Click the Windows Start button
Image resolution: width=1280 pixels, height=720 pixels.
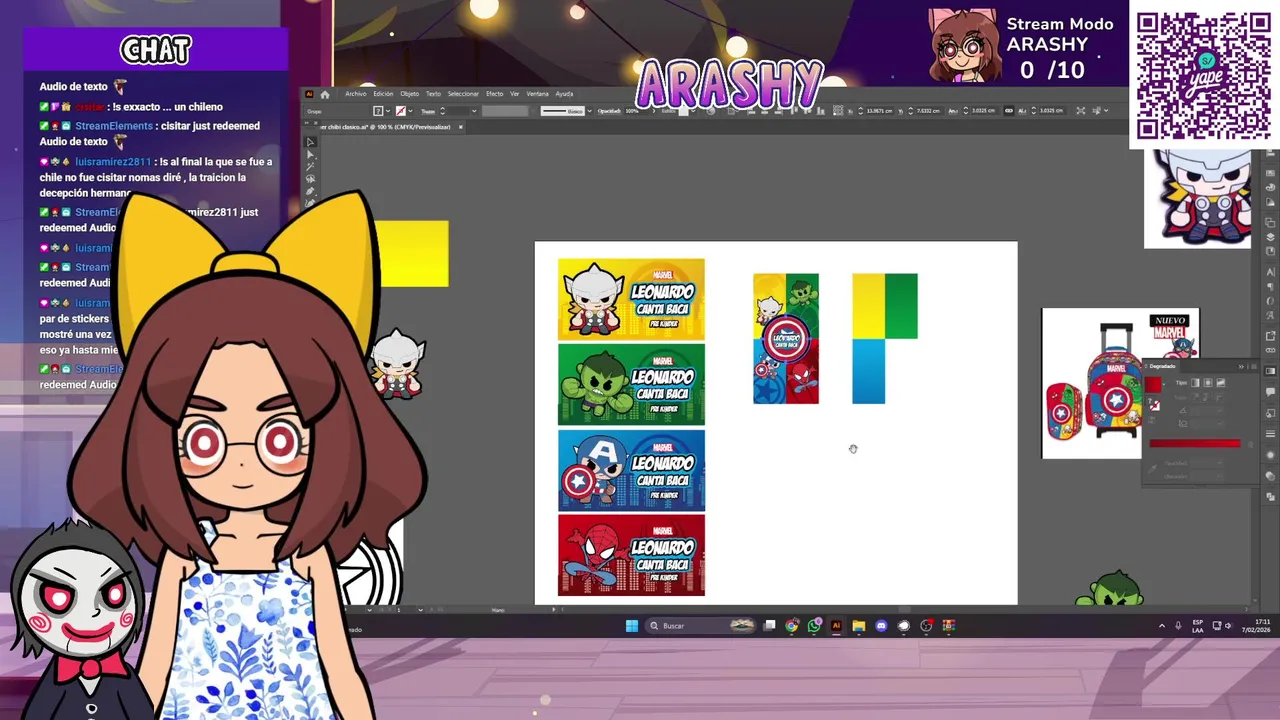[x=631, y=626]
